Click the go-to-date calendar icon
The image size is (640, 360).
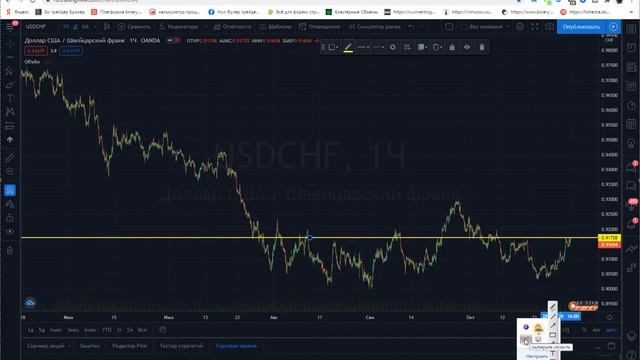(162, 330)
